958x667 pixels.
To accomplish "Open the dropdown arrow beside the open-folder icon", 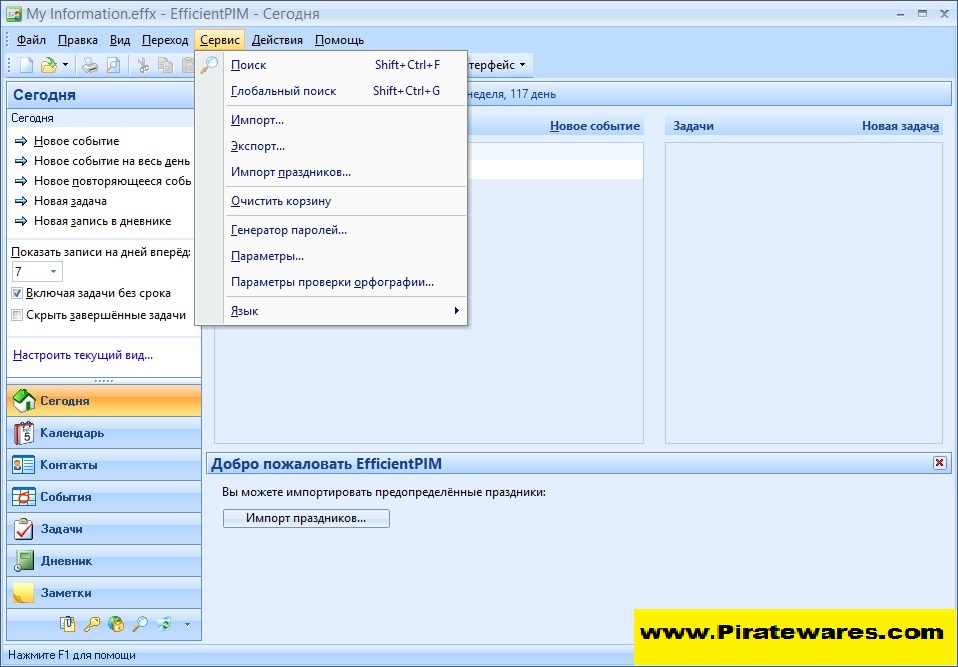I will click(x=66, y=65).
